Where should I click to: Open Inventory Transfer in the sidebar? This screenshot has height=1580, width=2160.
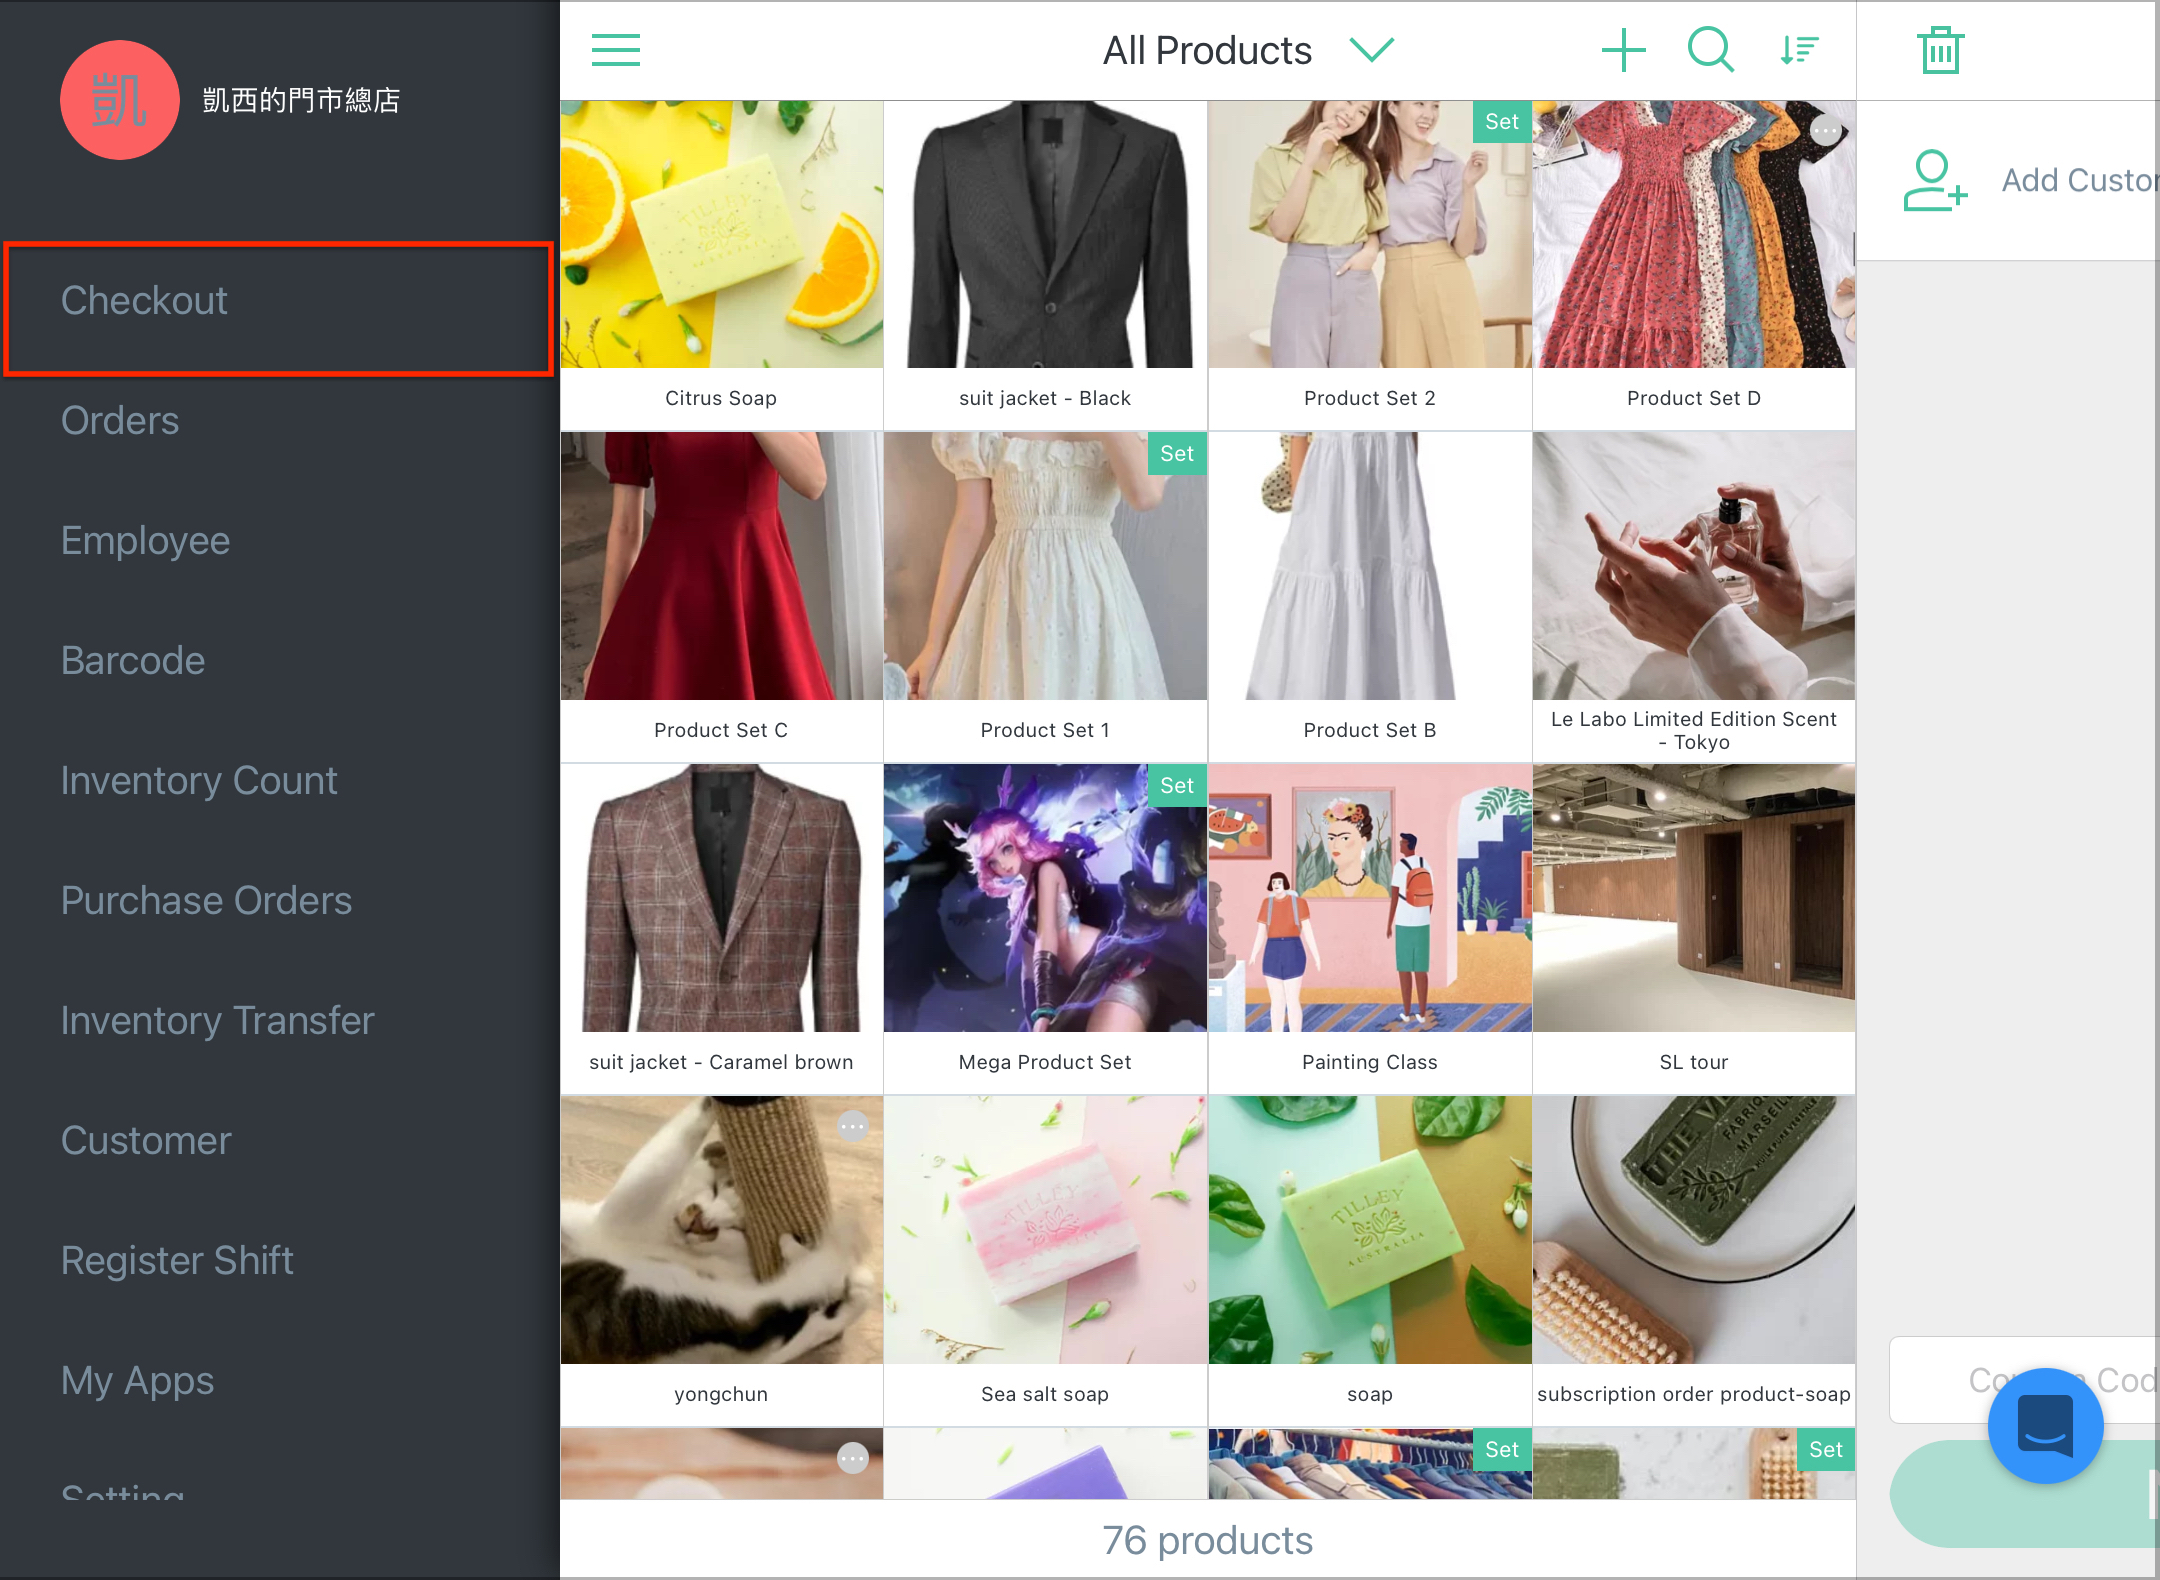tap(217, 1021)
